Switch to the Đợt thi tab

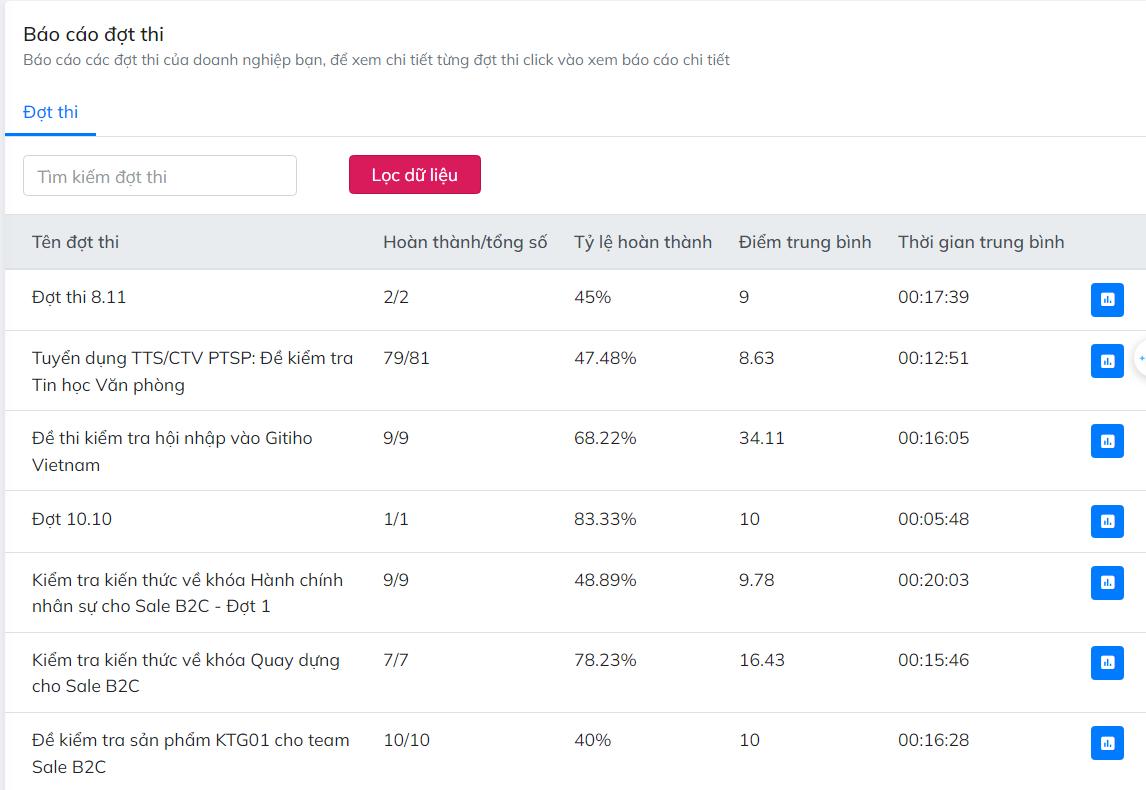click(50, 112)
